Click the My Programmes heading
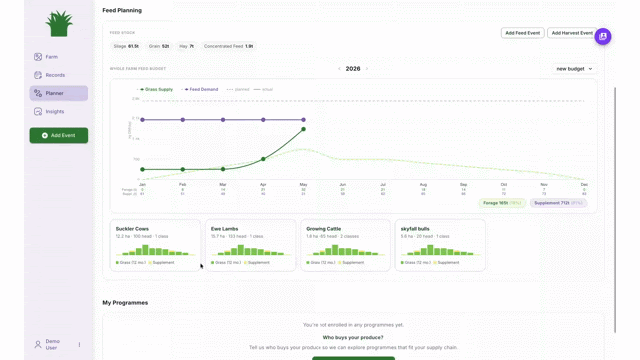Viewport: 640px width, 360px height. point(125,303)
